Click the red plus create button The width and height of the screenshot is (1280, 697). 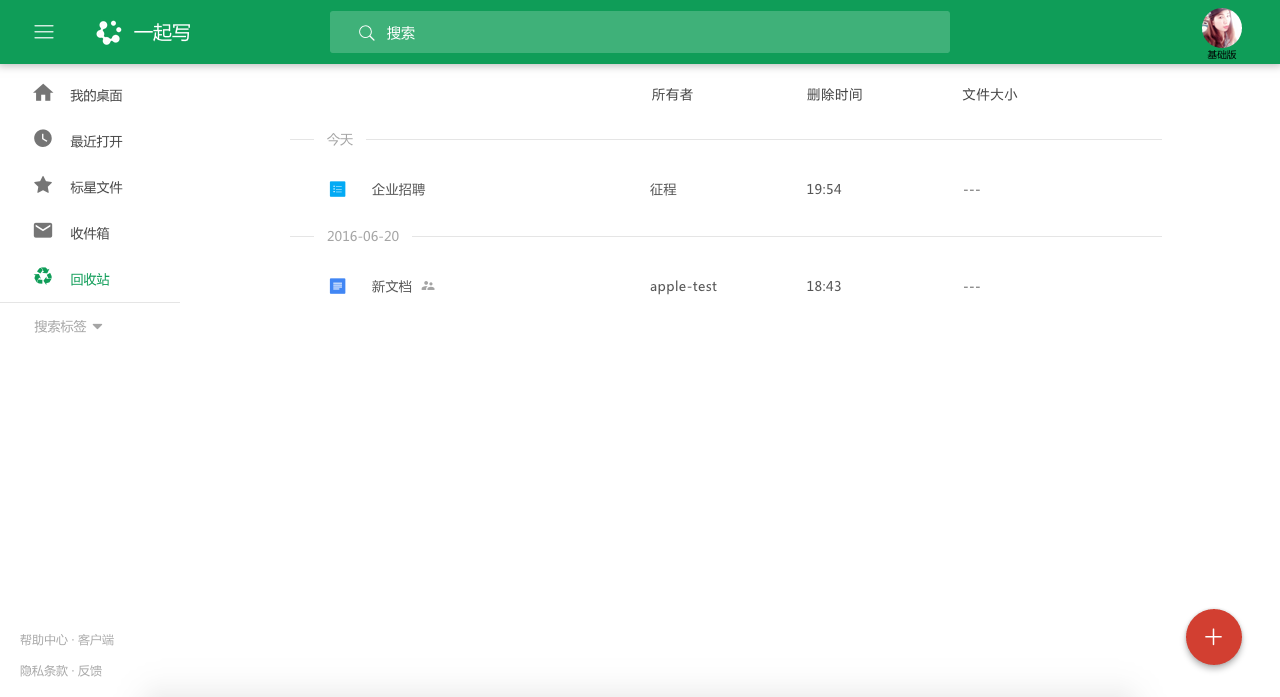tap(1214, 637)
